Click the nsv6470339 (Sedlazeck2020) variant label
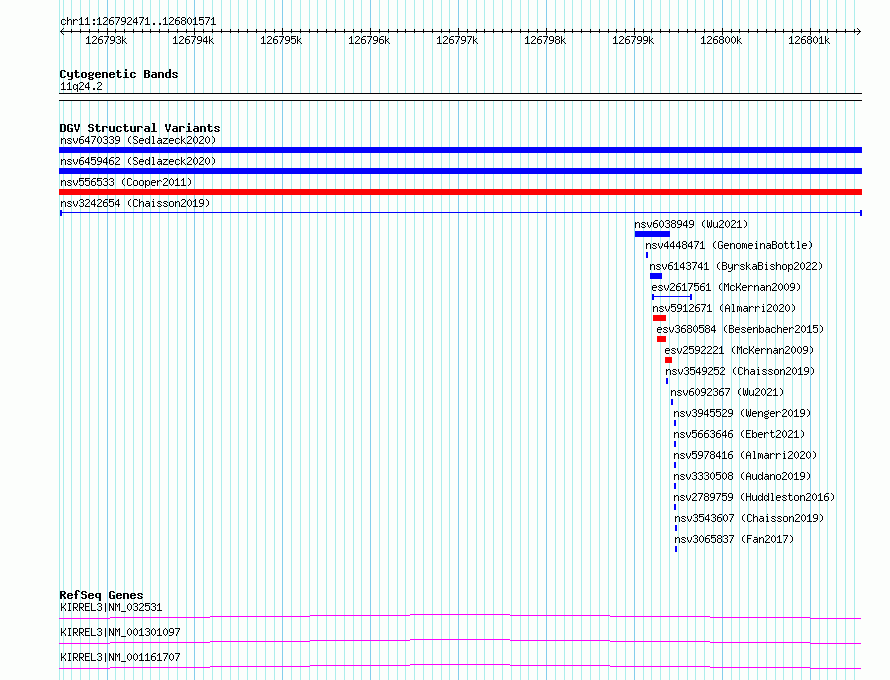 (138, 140)
